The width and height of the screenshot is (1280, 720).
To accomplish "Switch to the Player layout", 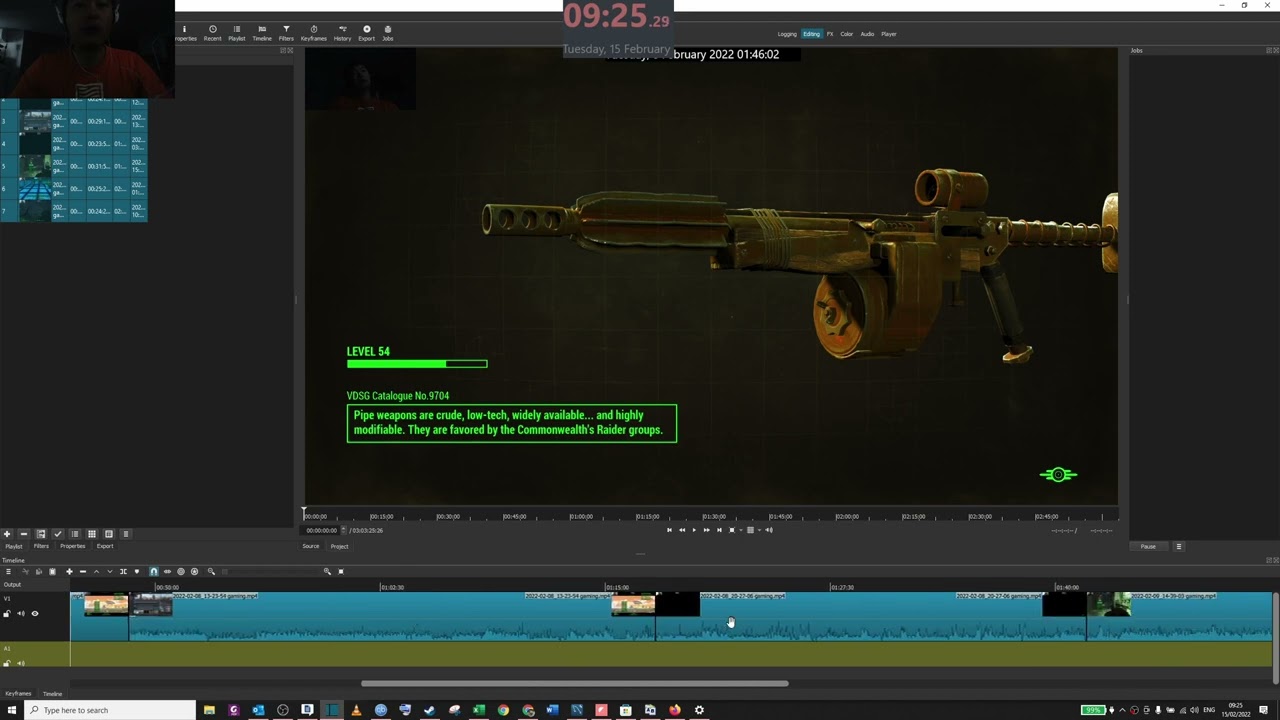I will pyautogui.click(x=889, y=34).
